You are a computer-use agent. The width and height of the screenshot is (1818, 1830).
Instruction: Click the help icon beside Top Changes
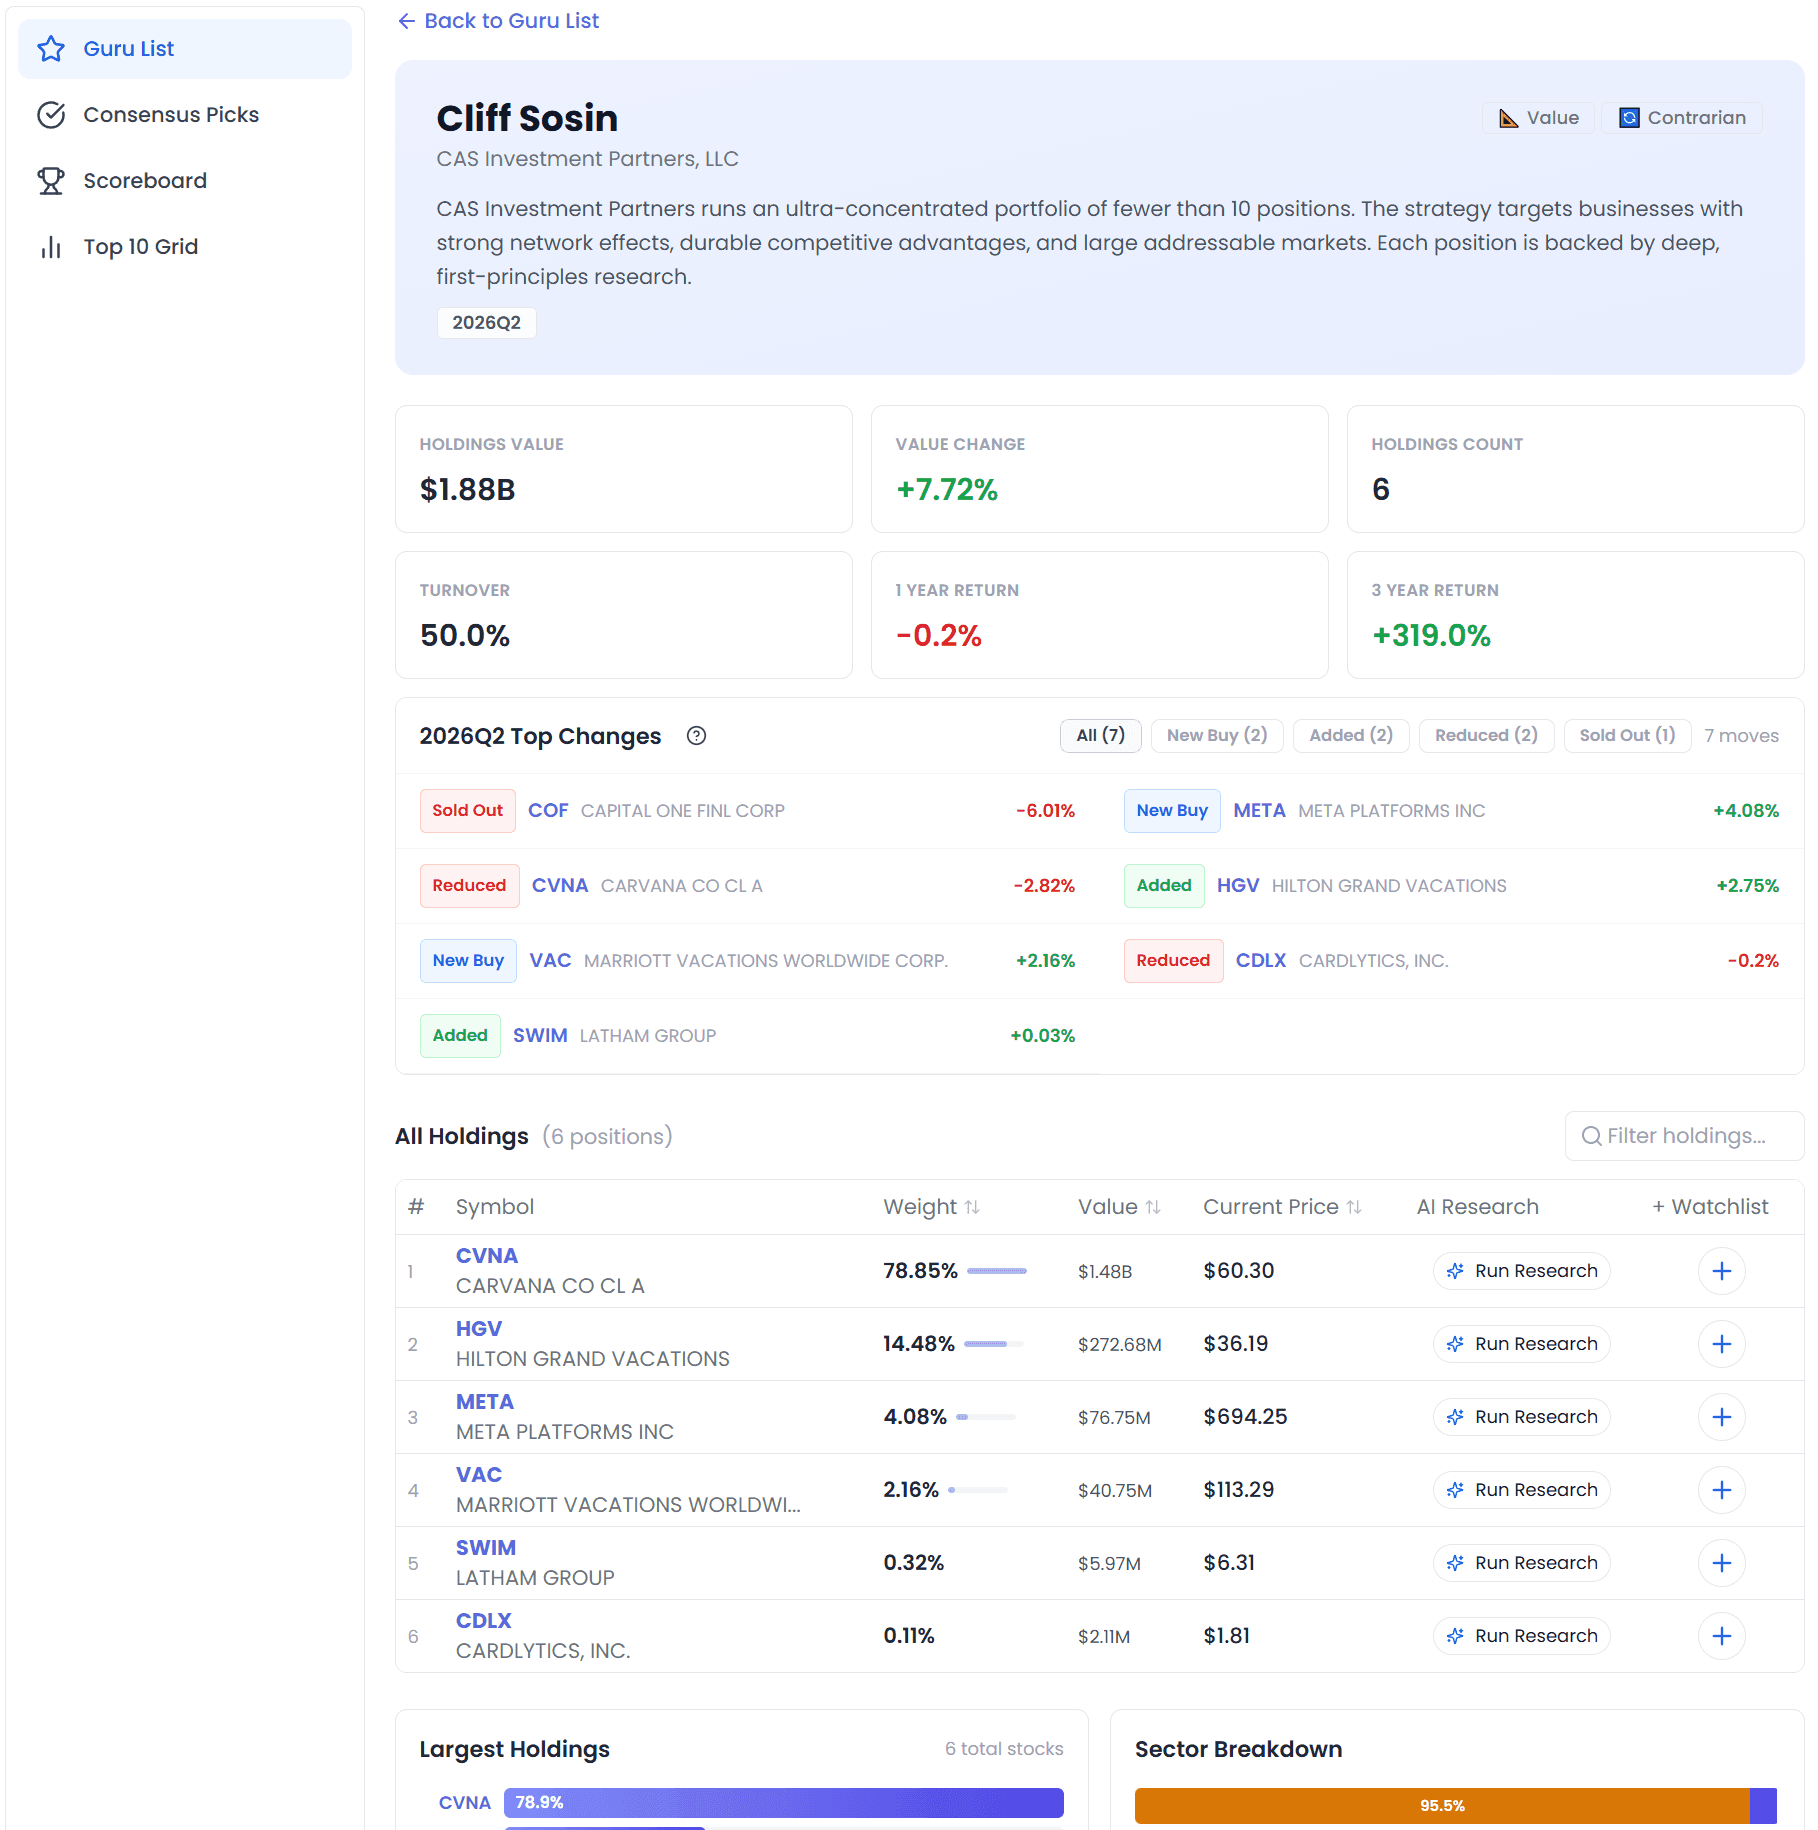[x=697, y=736]
